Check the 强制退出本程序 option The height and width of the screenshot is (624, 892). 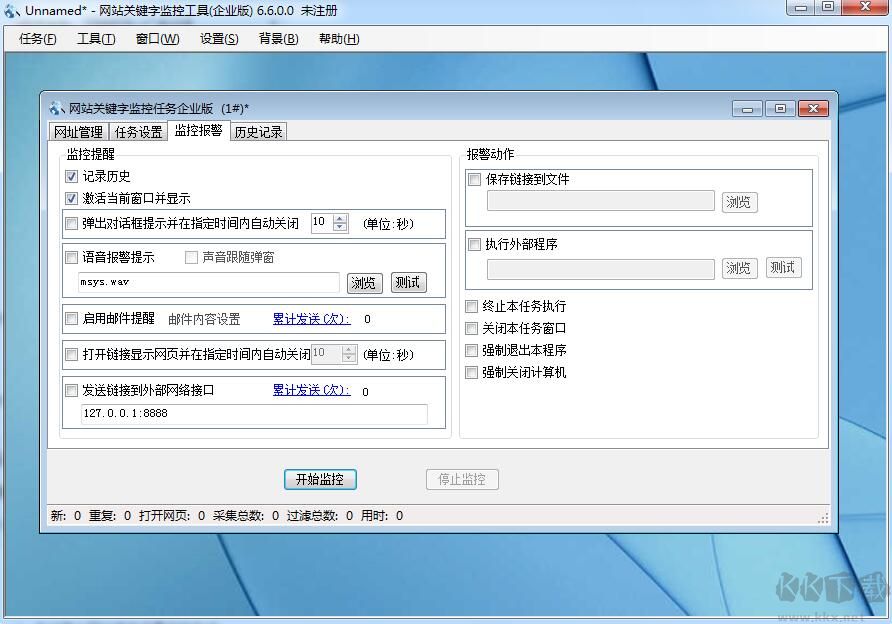coord(471,350)
